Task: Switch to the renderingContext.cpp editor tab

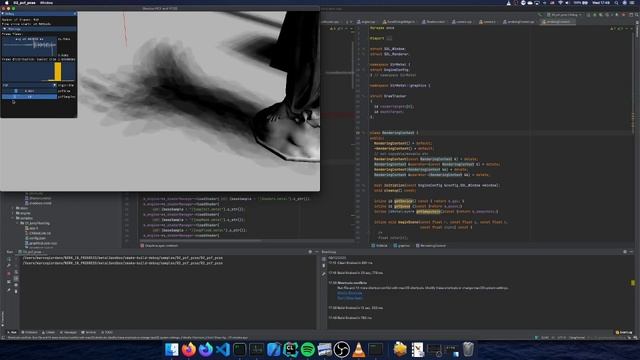Action: tap(518, 22)
